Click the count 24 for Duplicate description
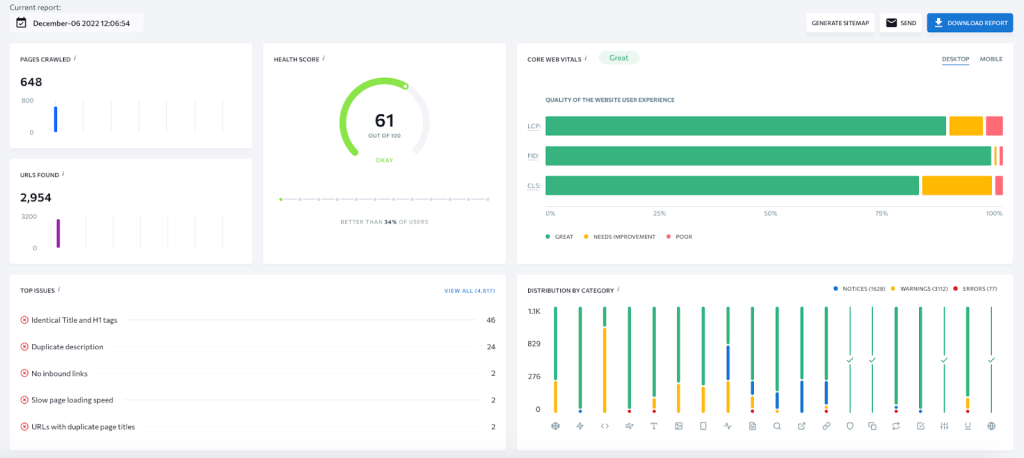Image resolution: width=1024 pixels, height=458 pixels. [491, 347]
